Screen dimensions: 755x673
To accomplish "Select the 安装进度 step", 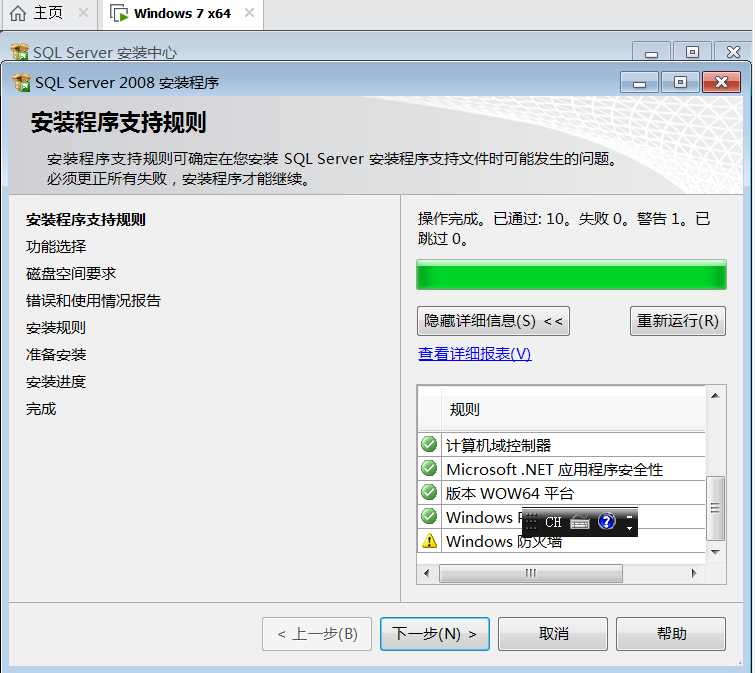I will [56, 382].
